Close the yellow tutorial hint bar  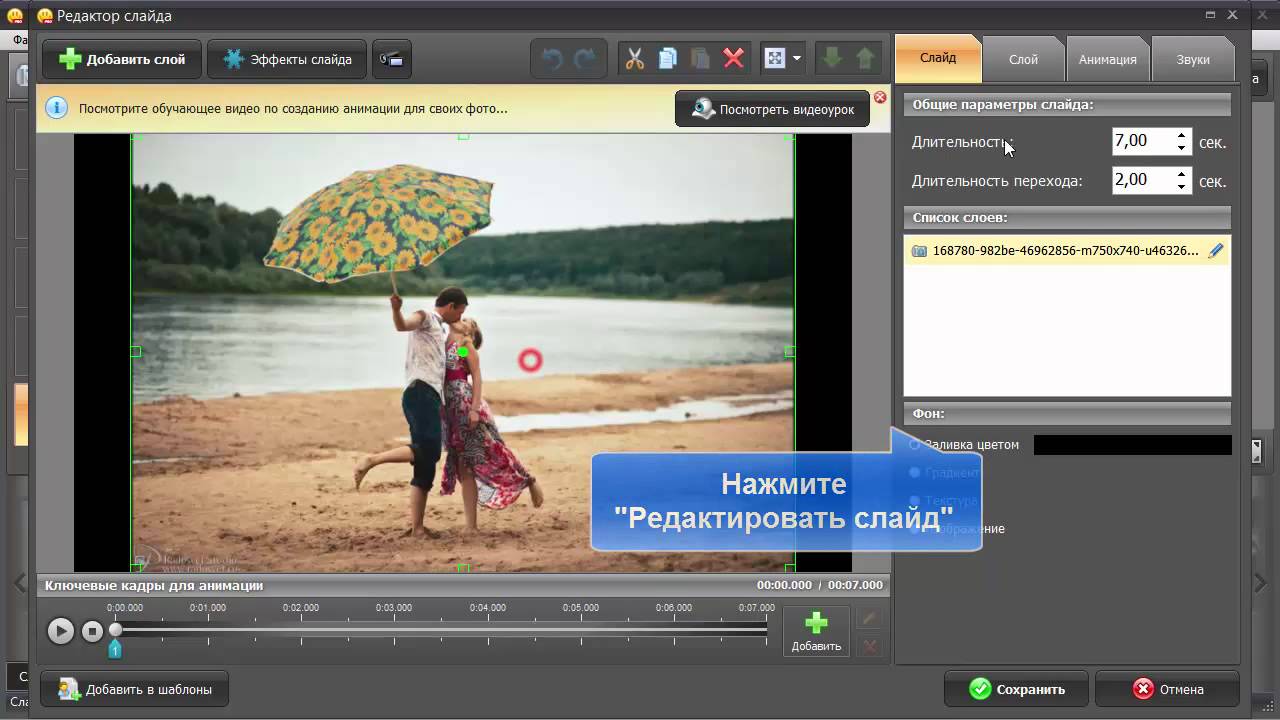coord(880,97)
